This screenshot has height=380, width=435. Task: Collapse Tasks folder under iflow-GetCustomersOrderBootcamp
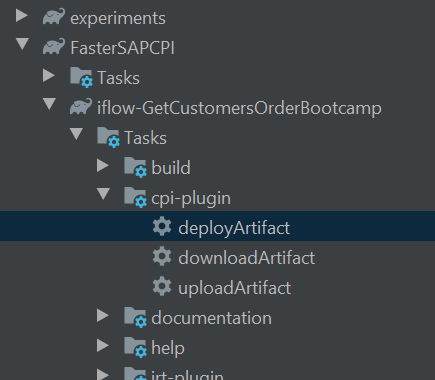point(76,134)
